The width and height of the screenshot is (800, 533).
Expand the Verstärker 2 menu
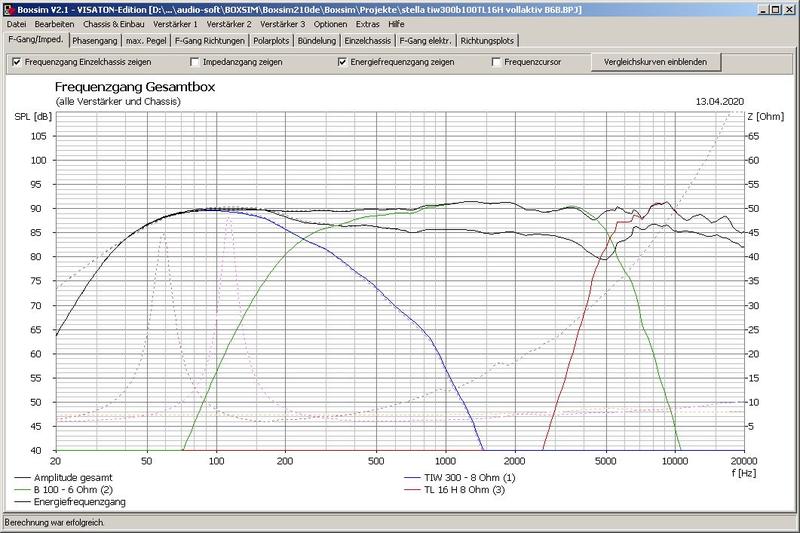click(x=229, y=23)
